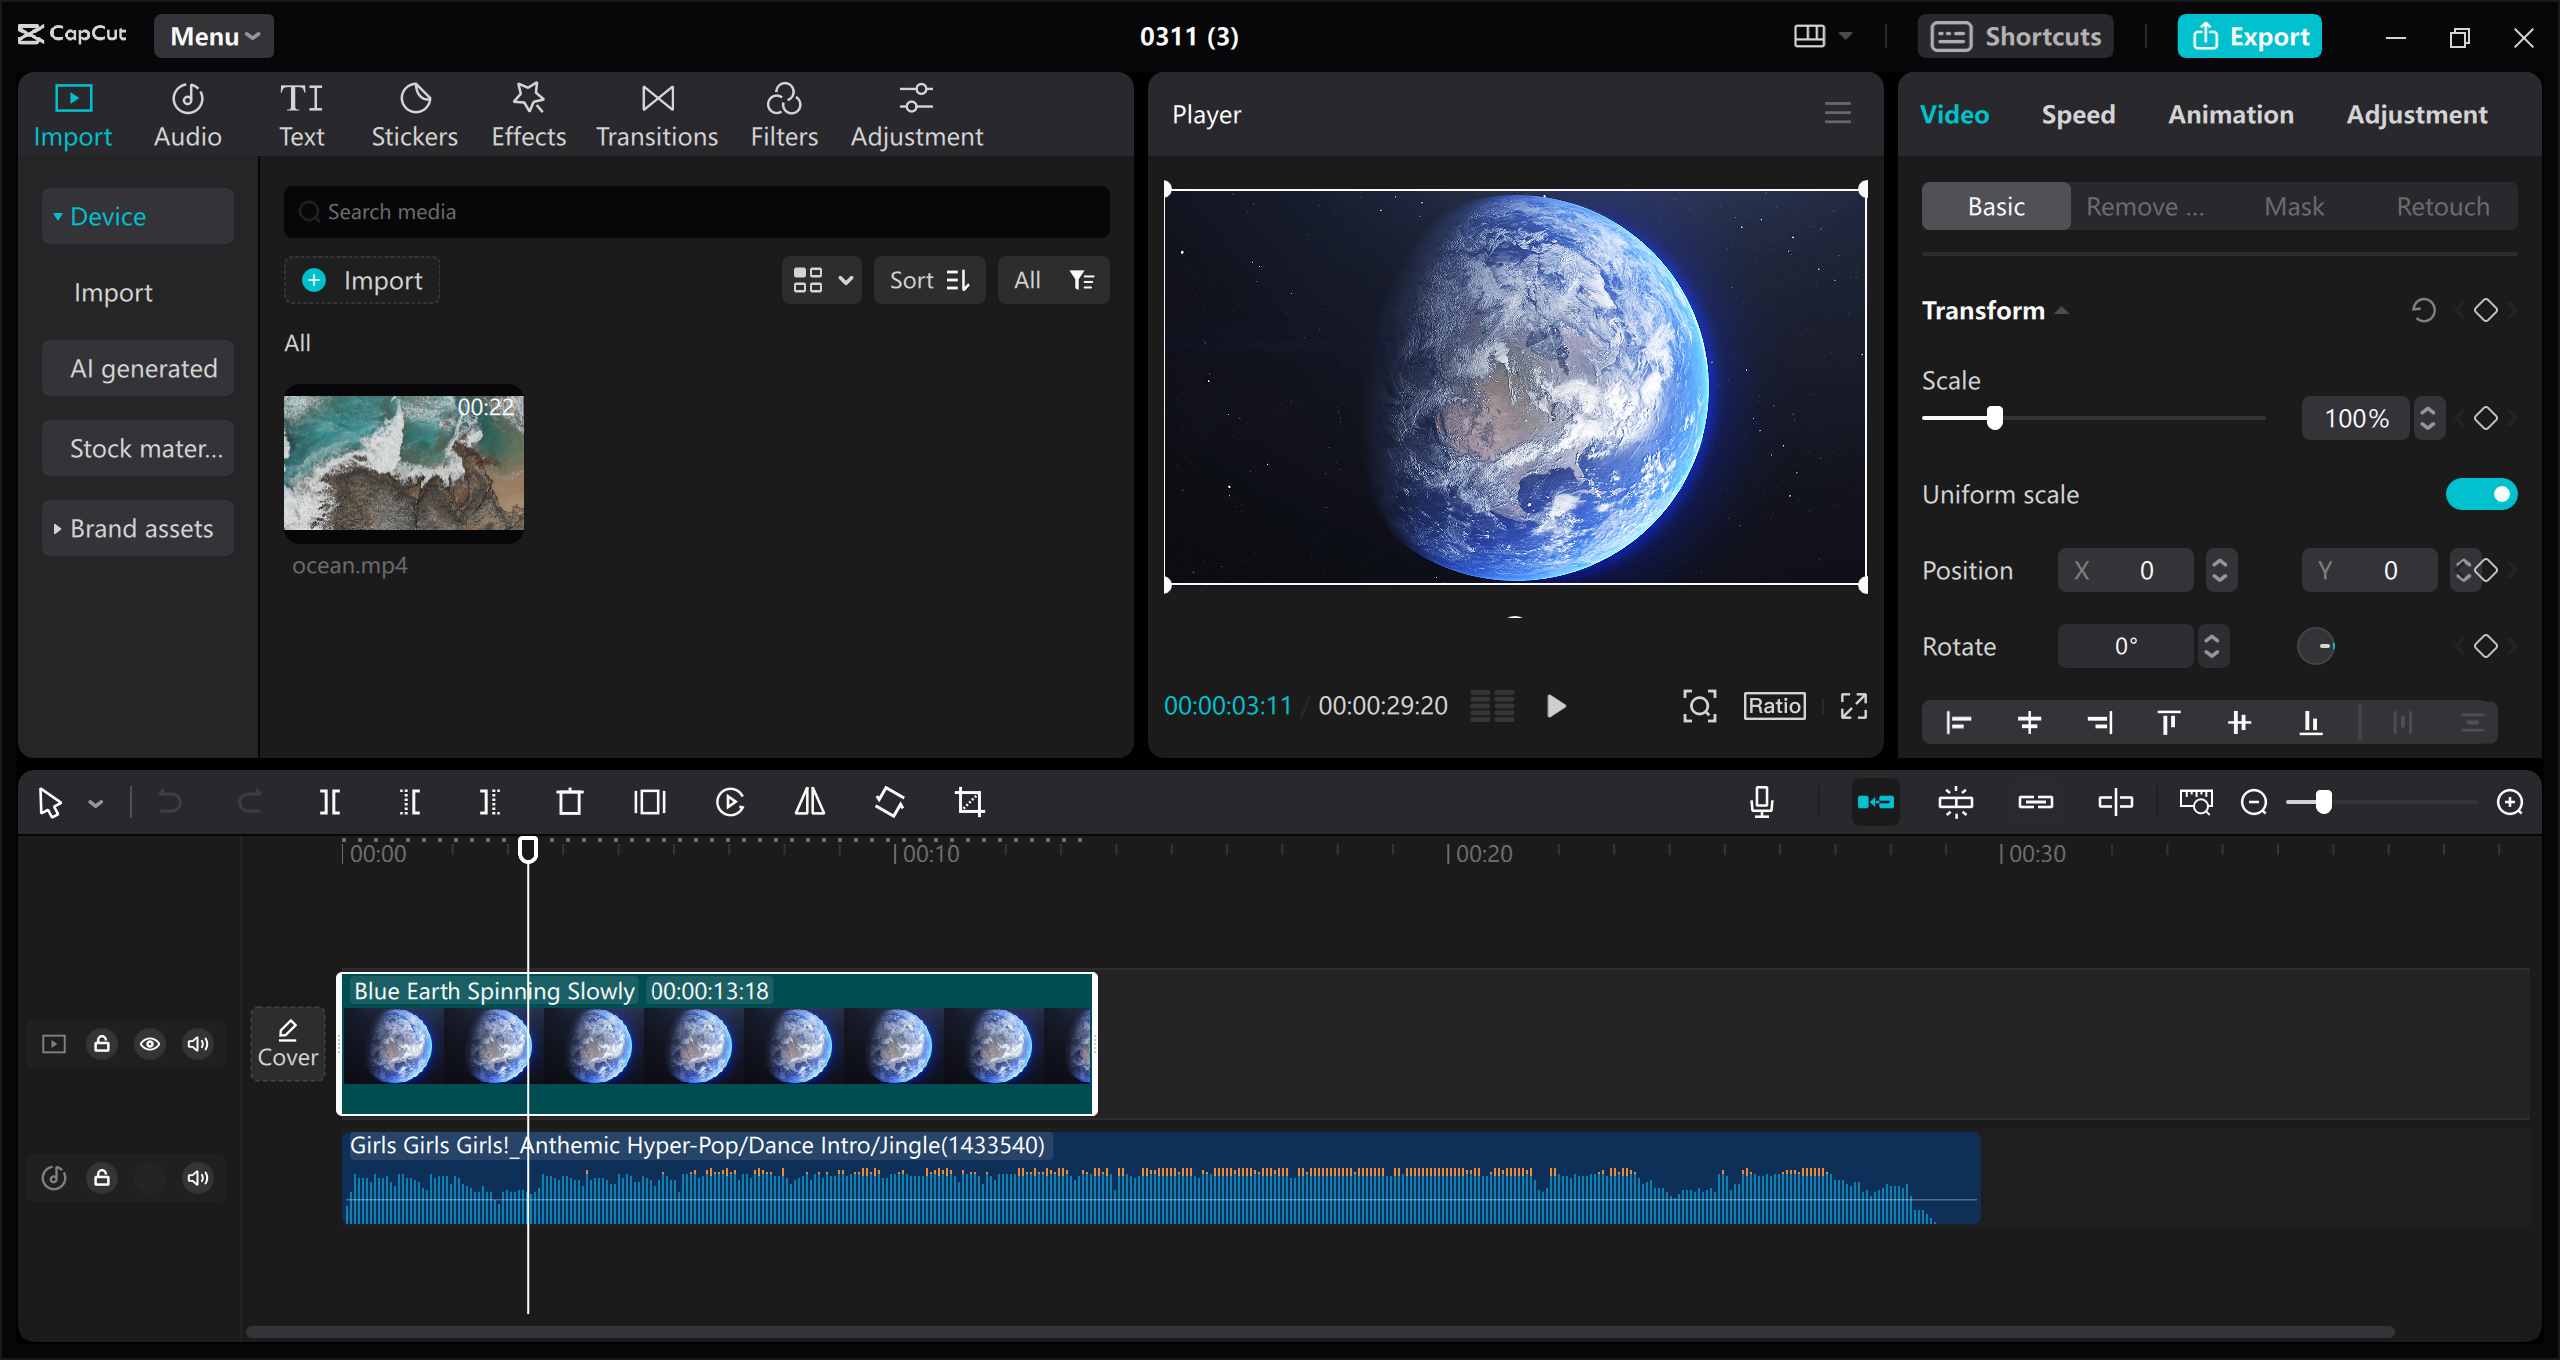Viewport: 2560px width, 1360px height.
Task: Open the voiceover recording tool
Action: click(x=1762, y=801)
